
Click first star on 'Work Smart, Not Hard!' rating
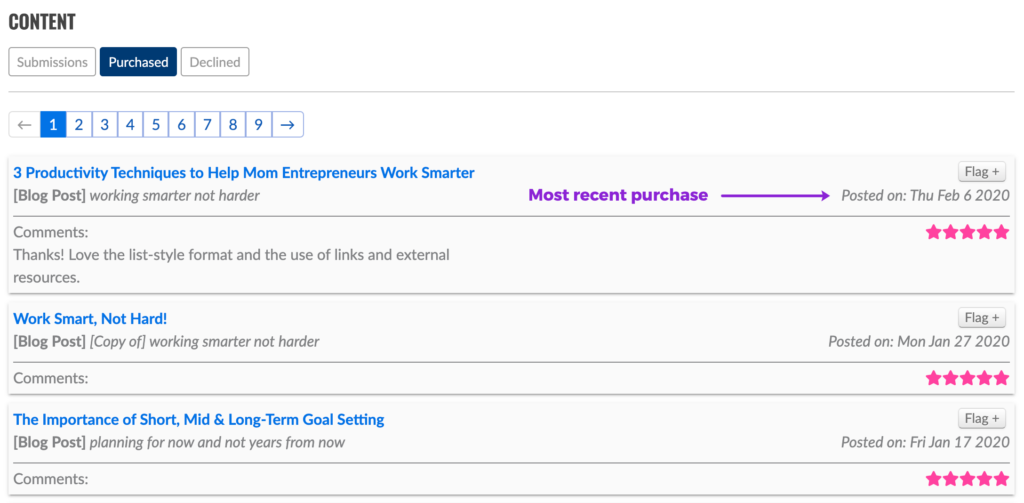pos(934,378)
